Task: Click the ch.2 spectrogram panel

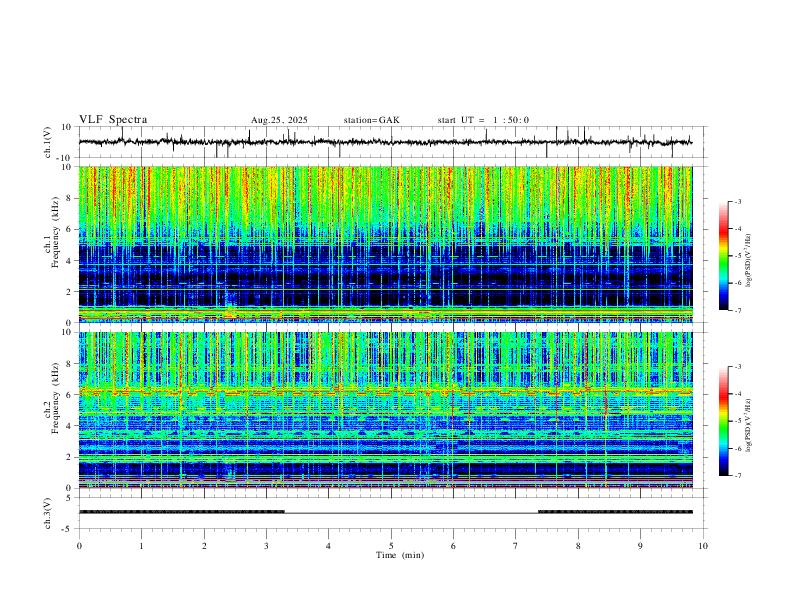Action: click(x=386, y=410)
